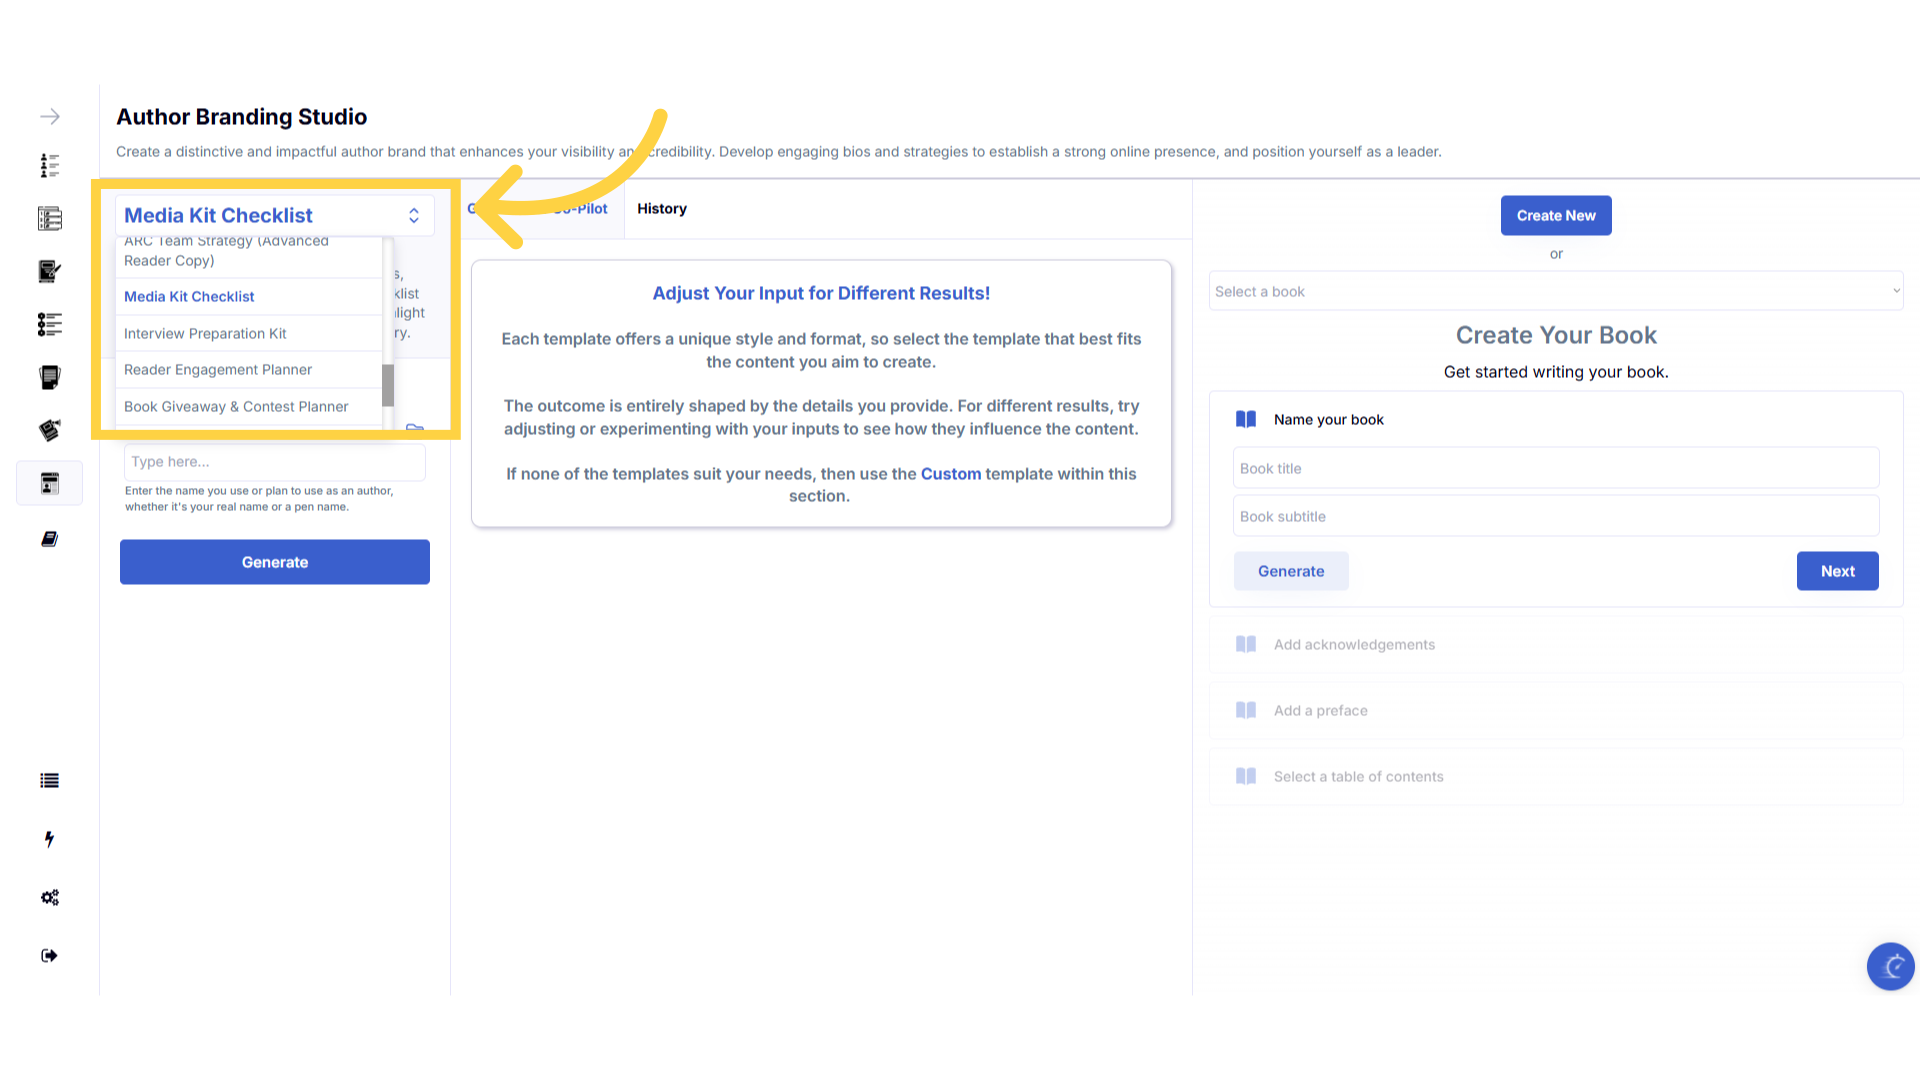Click the template list scrollbar thumb
The width and height of the screenshot is (1920, 1080).
point(388,385)
